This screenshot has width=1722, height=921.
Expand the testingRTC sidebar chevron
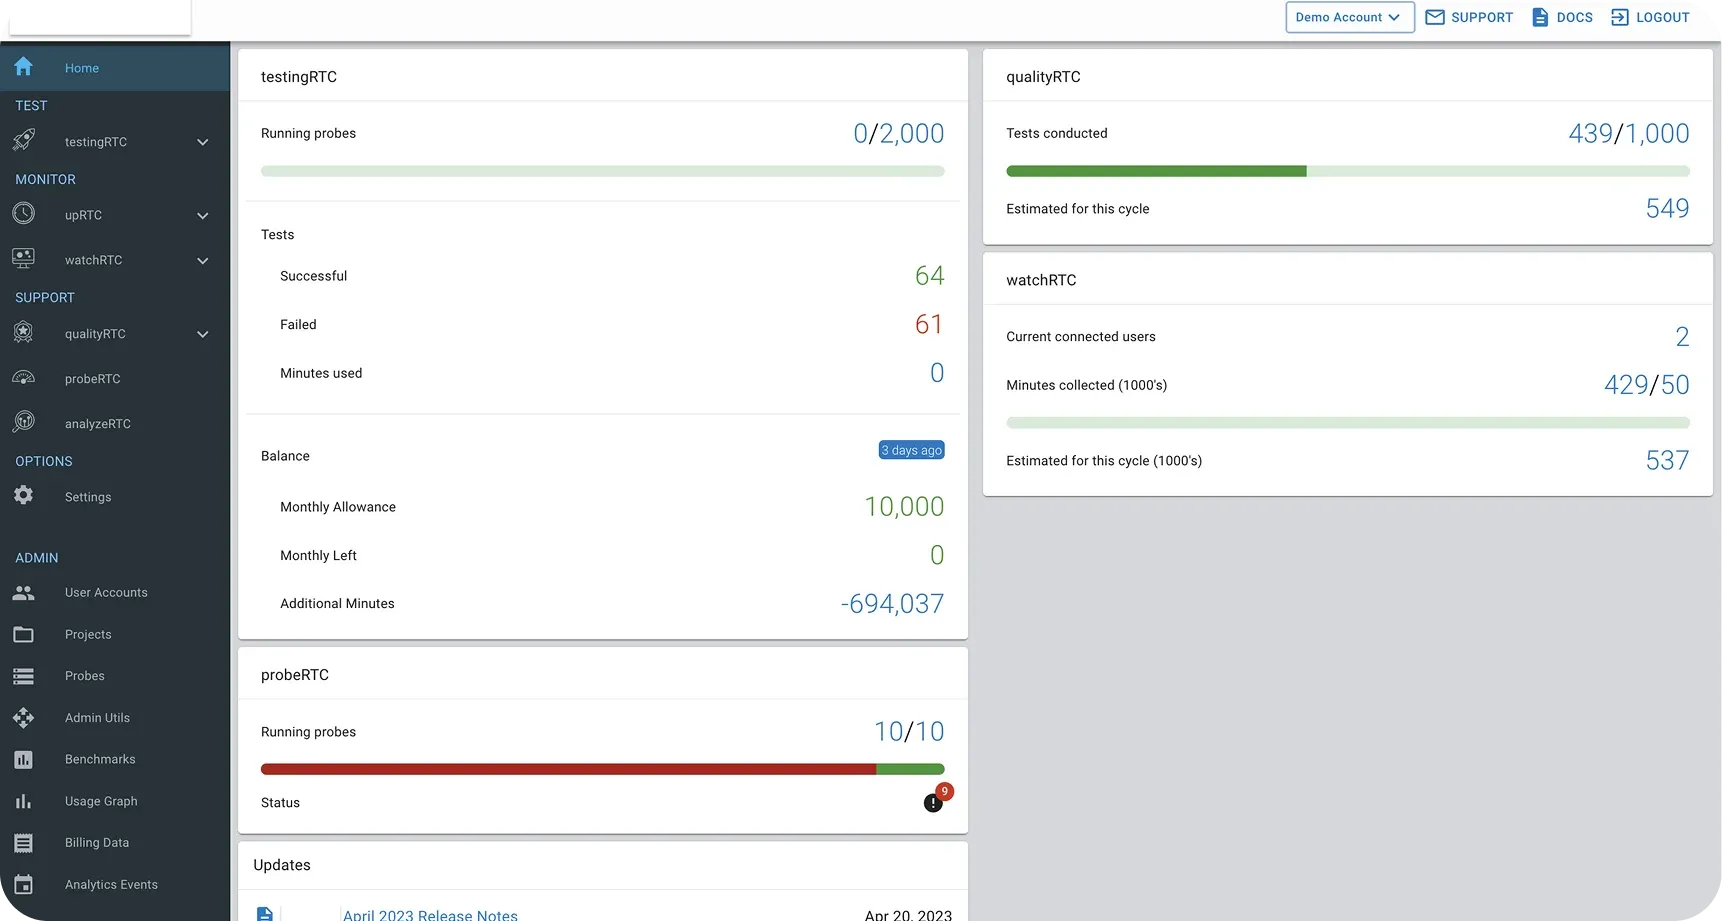coord(203,142)
